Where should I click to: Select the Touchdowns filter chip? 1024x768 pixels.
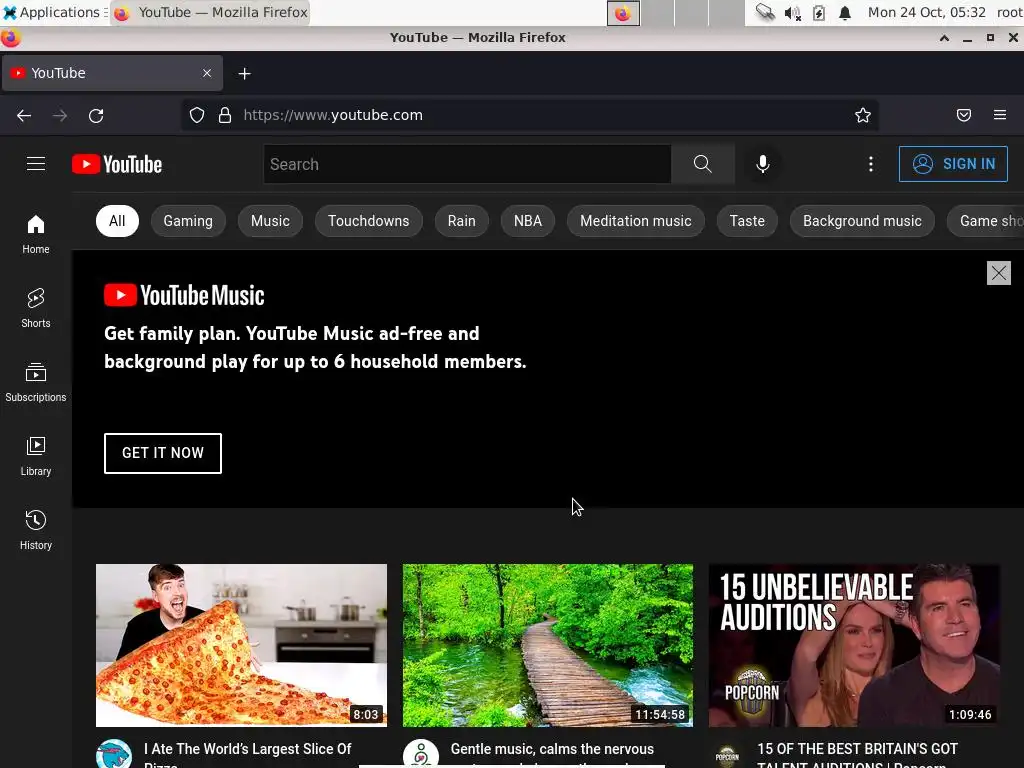click(x=368, y=221)
